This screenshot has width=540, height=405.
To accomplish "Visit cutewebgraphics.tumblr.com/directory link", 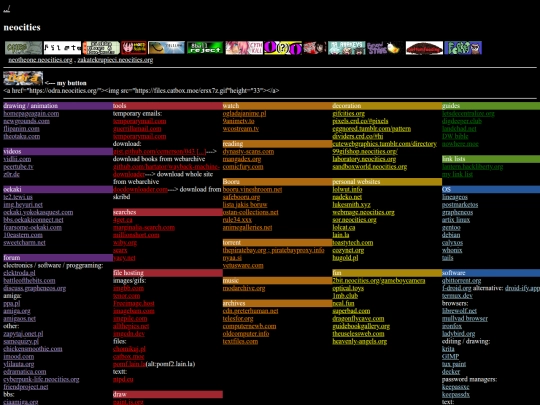I will (384, 144).
